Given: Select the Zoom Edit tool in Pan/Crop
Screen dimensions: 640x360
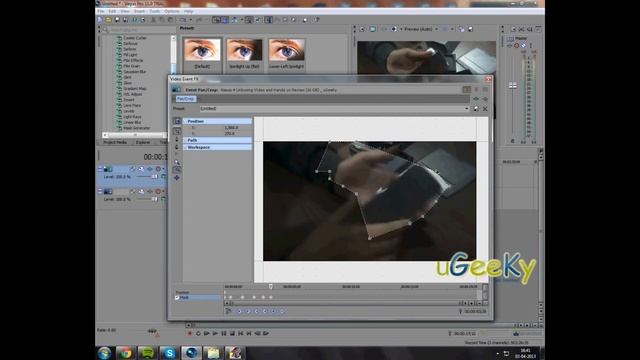Looking at the screenshot, I should coord(177,162).
